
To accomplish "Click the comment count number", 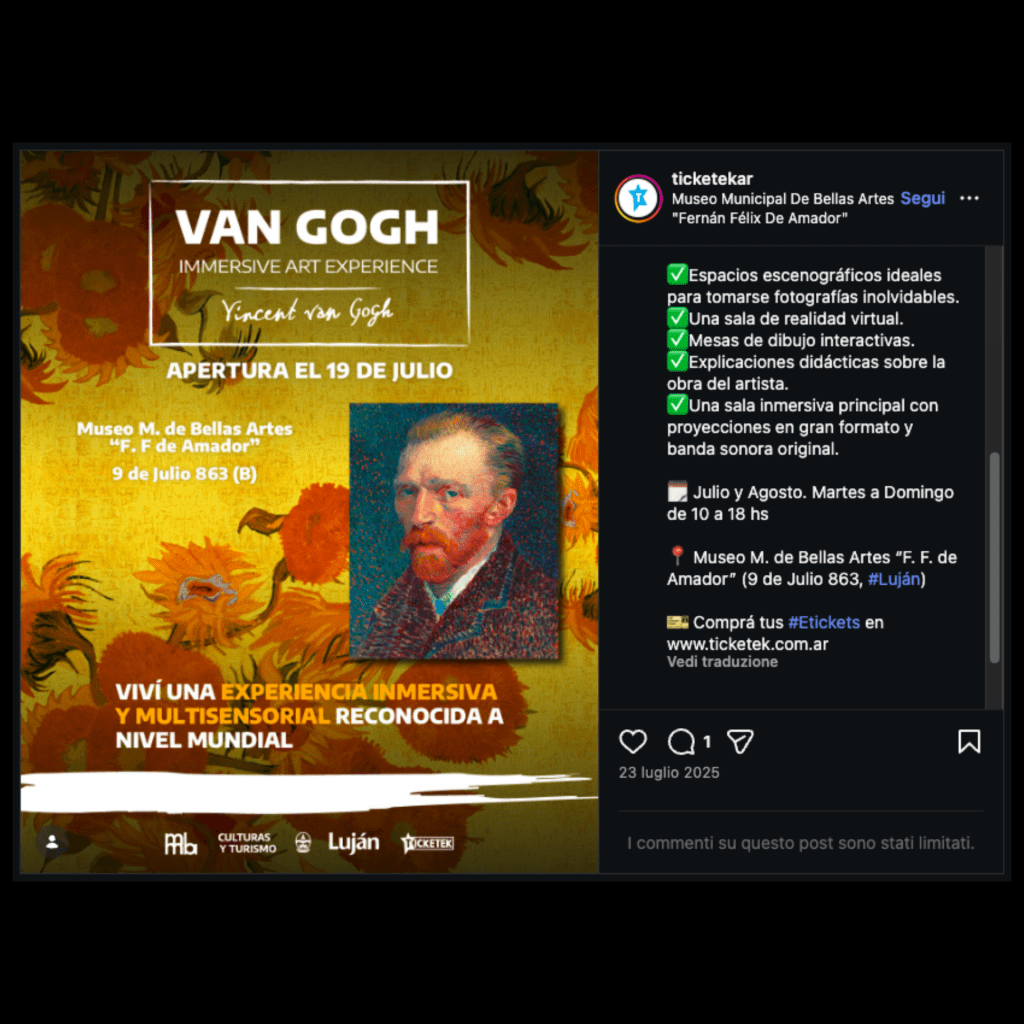I will (x=707, y=742).
